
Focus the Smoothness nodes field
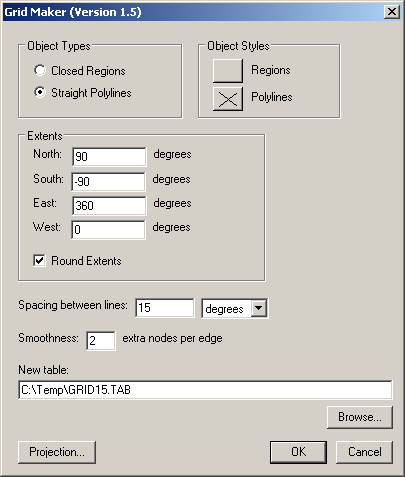[x=101, y=341]
